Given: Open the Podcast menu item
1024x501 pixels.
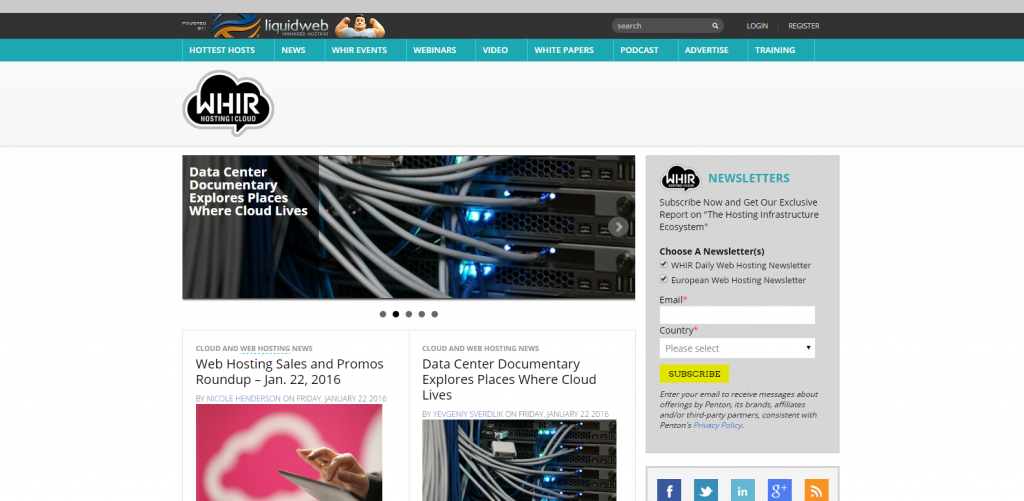Looking at the screenshot, I should (639, 50).
